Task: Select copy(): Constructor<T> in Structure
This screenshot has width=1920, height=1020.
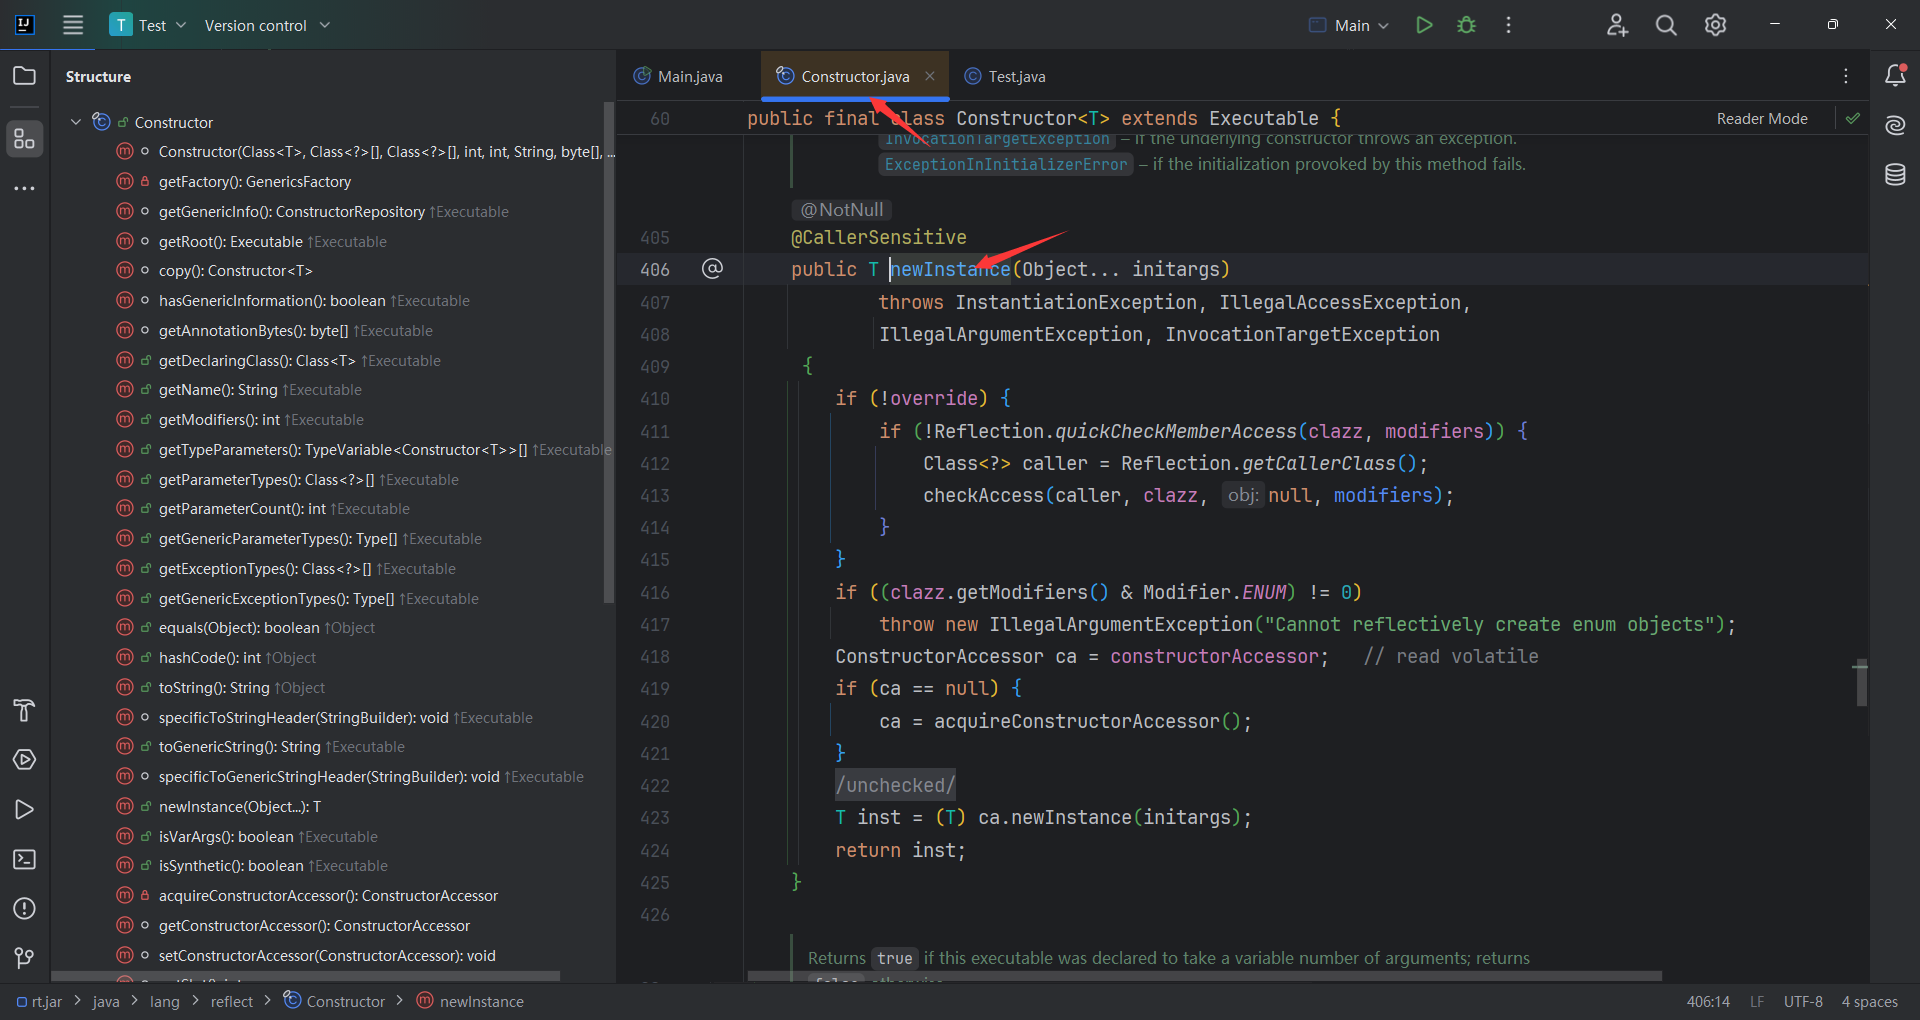Action: (x=236, y=271)
